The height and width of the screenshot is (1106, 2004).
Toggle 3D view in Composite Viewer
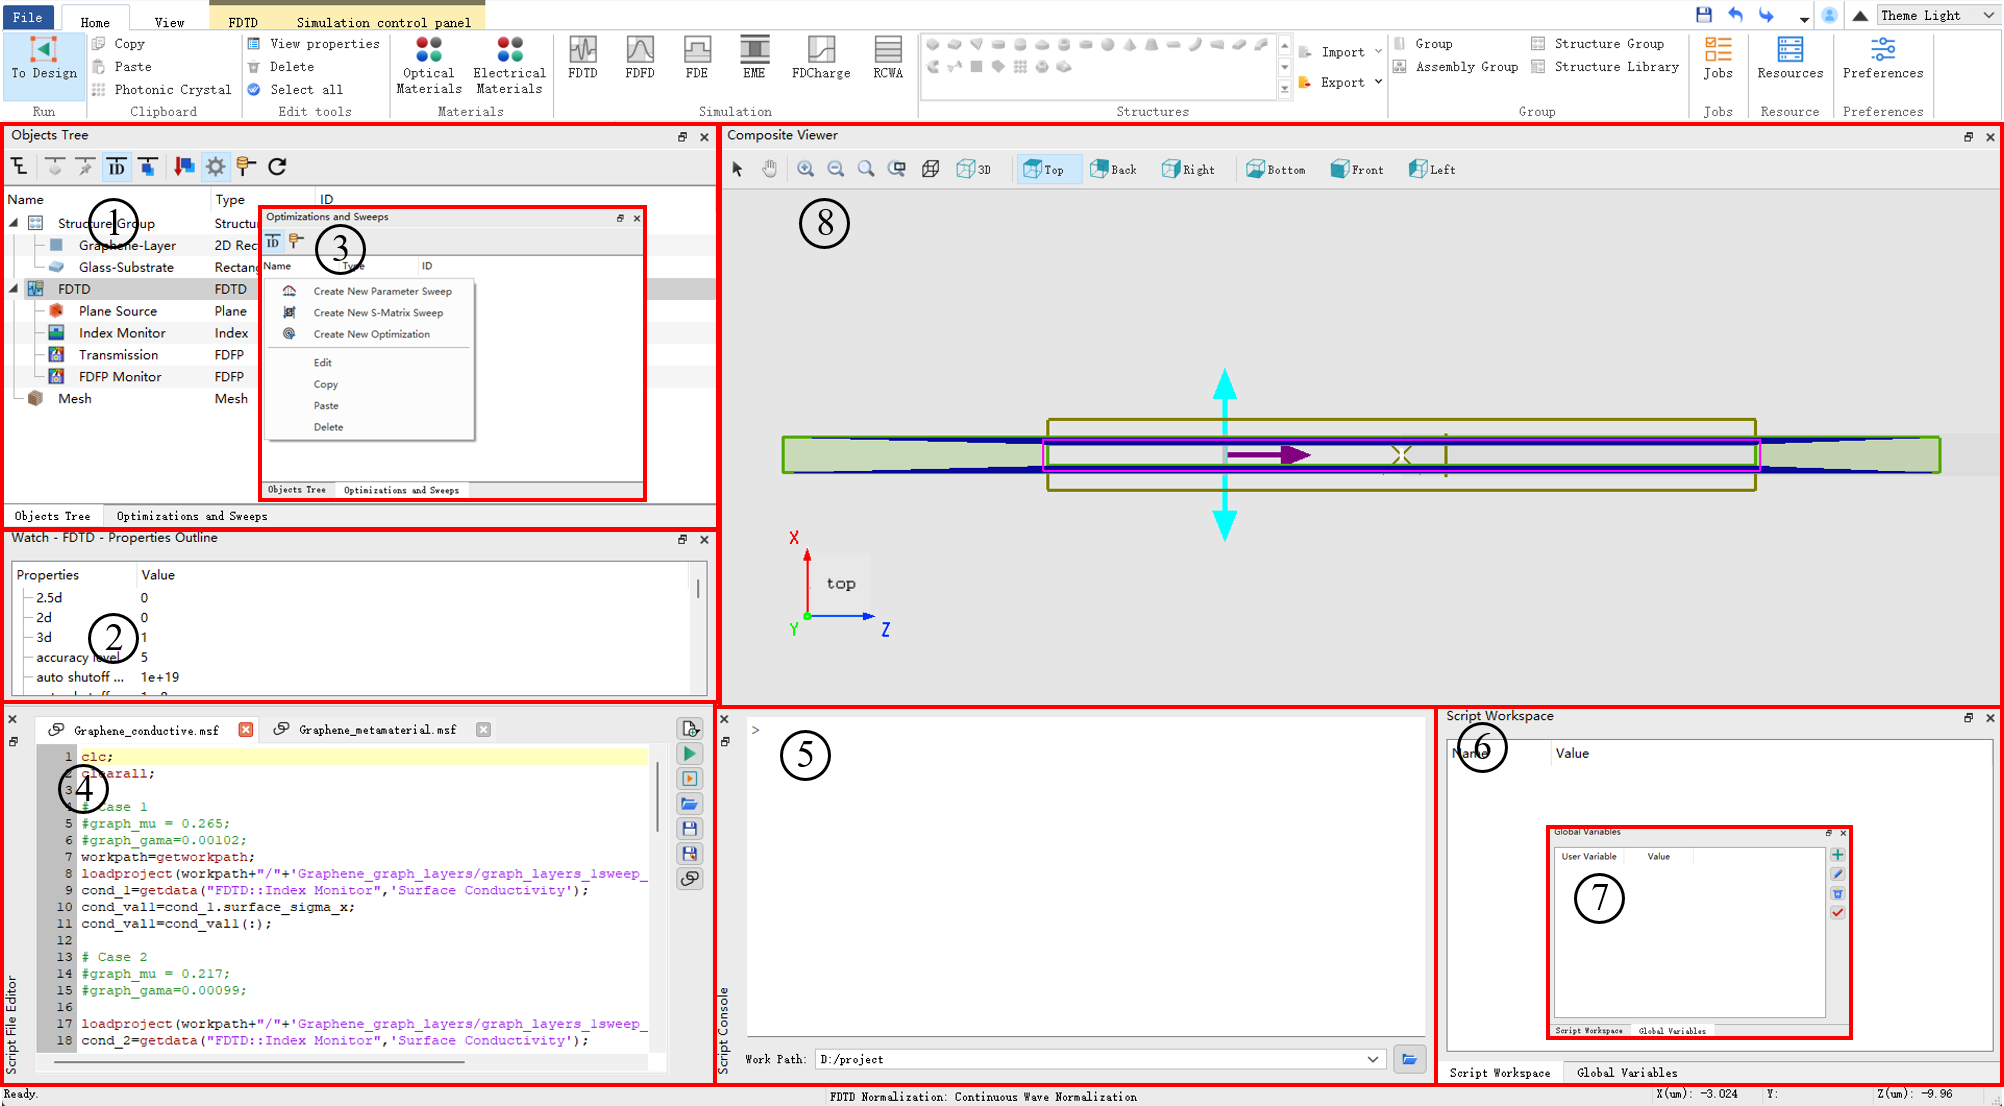click(x=973, y=169)
